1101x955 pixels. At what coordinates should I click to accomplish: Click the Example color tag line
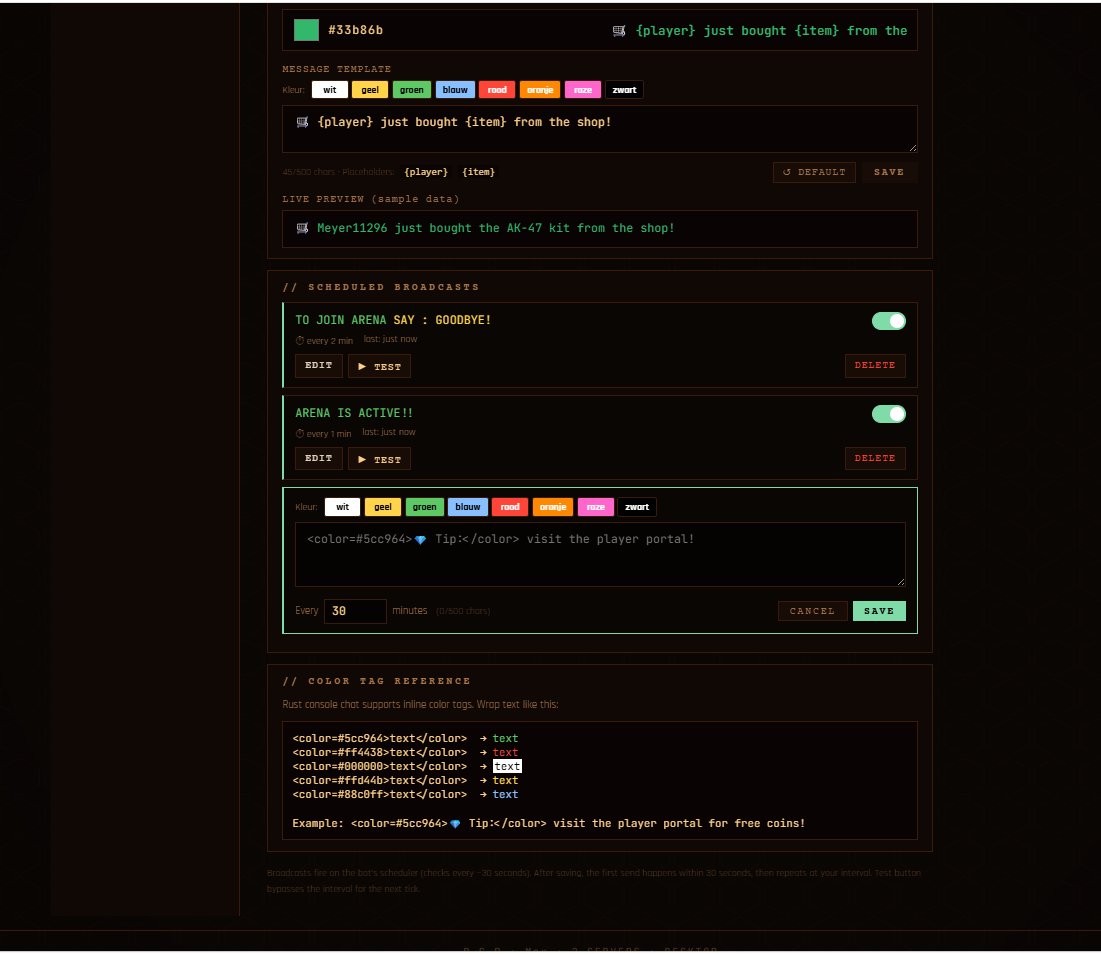pyautogui.click(x=548, y=823)
